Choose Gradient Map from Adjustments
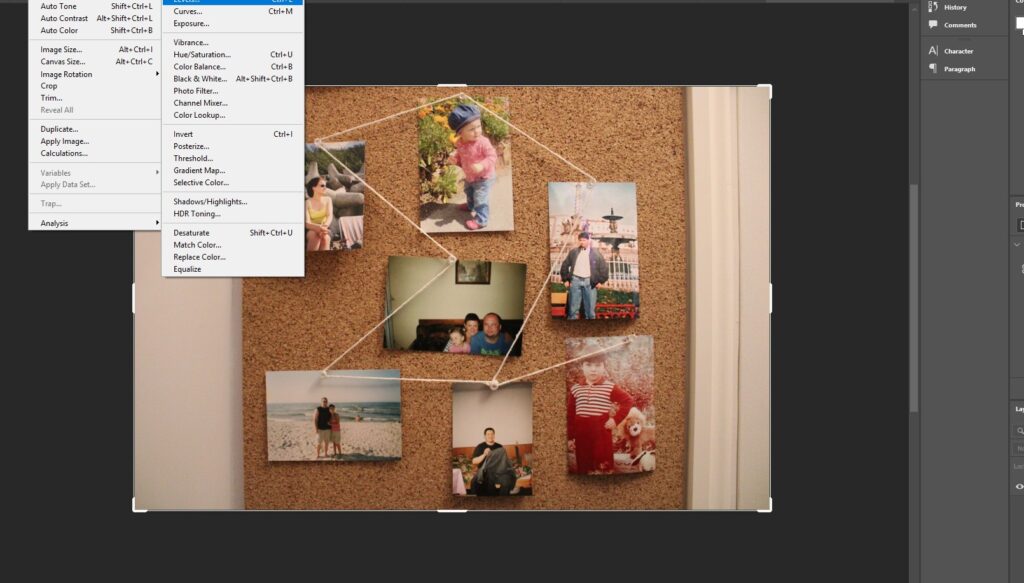This screenshot has width=1024, height=583. click(232, 170)
